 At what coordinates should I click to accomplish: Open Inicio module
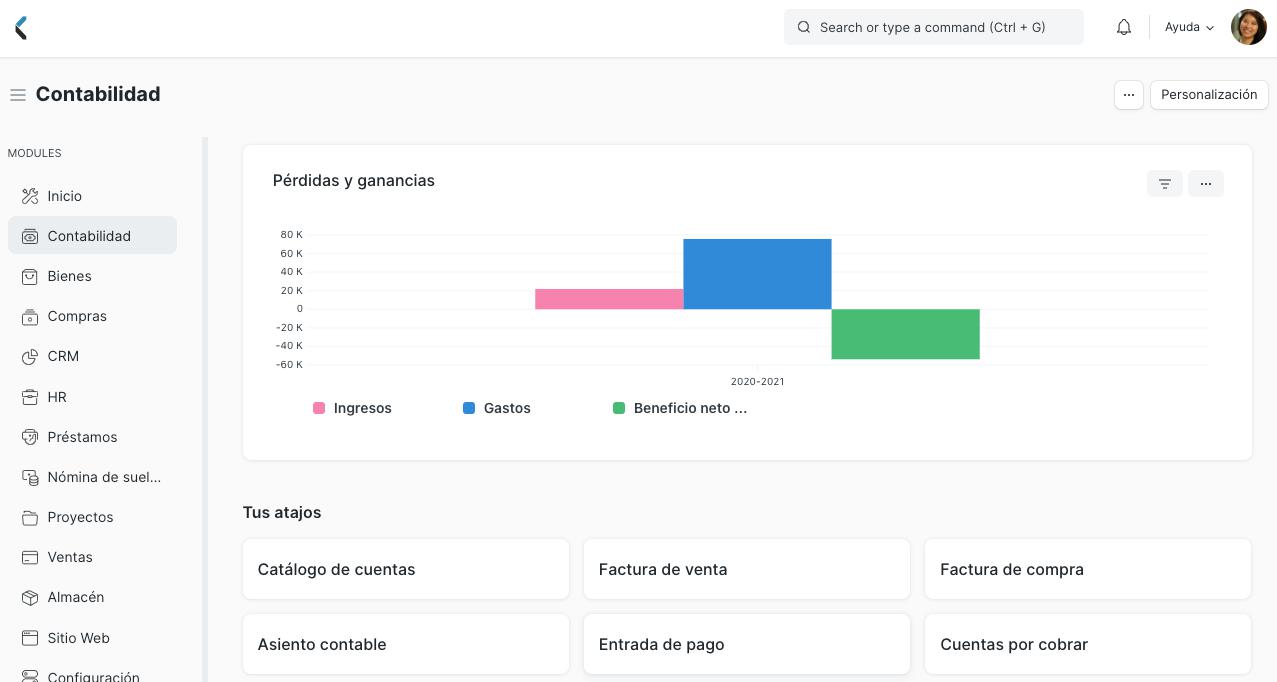(92, 196)
